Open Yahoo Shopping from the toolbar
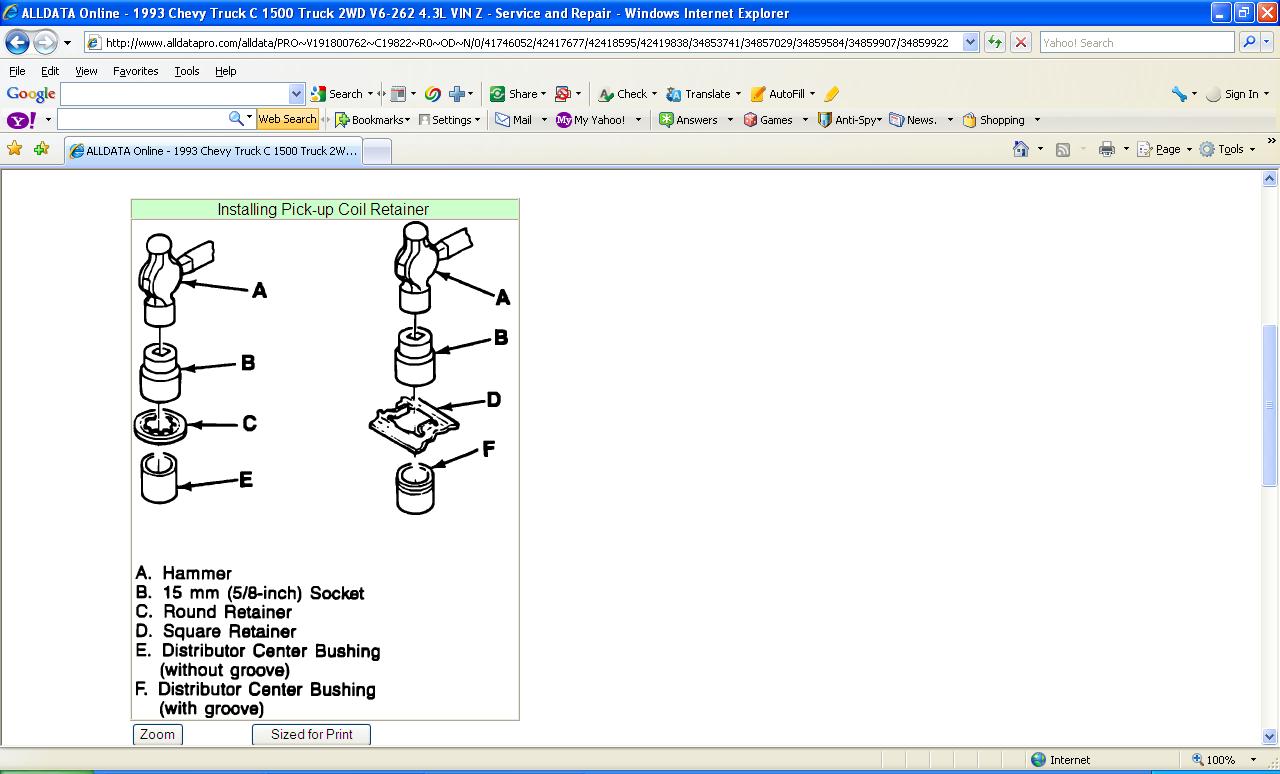 [994, 120]
